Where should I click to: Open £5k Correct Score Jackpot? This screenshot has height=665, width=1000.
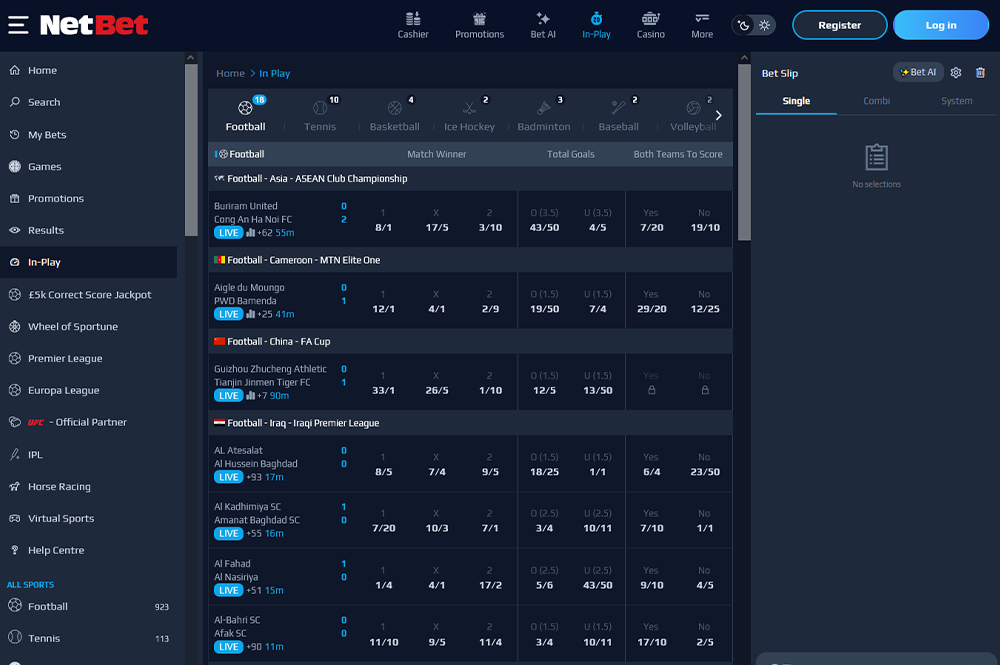[x=89, y=295]
